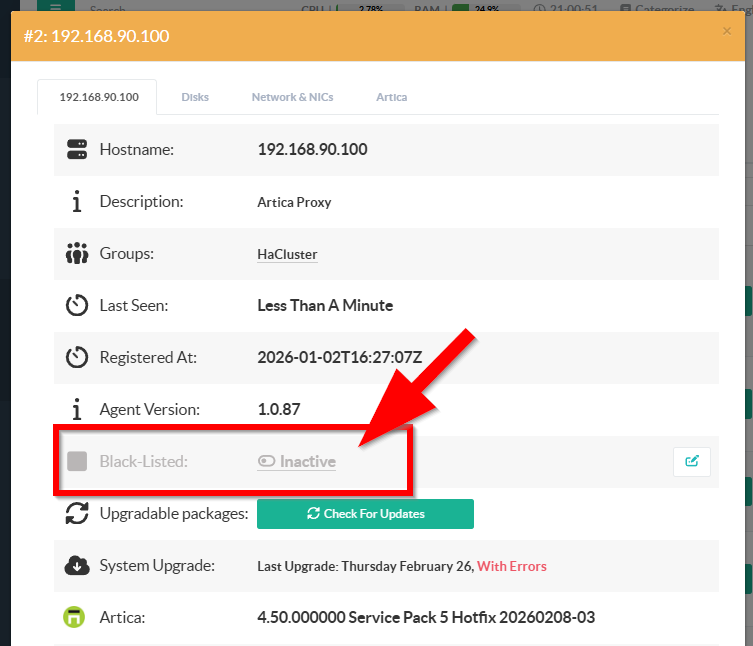Click the Groups people icon
The image size is (753, 646).
click(x=77, y=254)
